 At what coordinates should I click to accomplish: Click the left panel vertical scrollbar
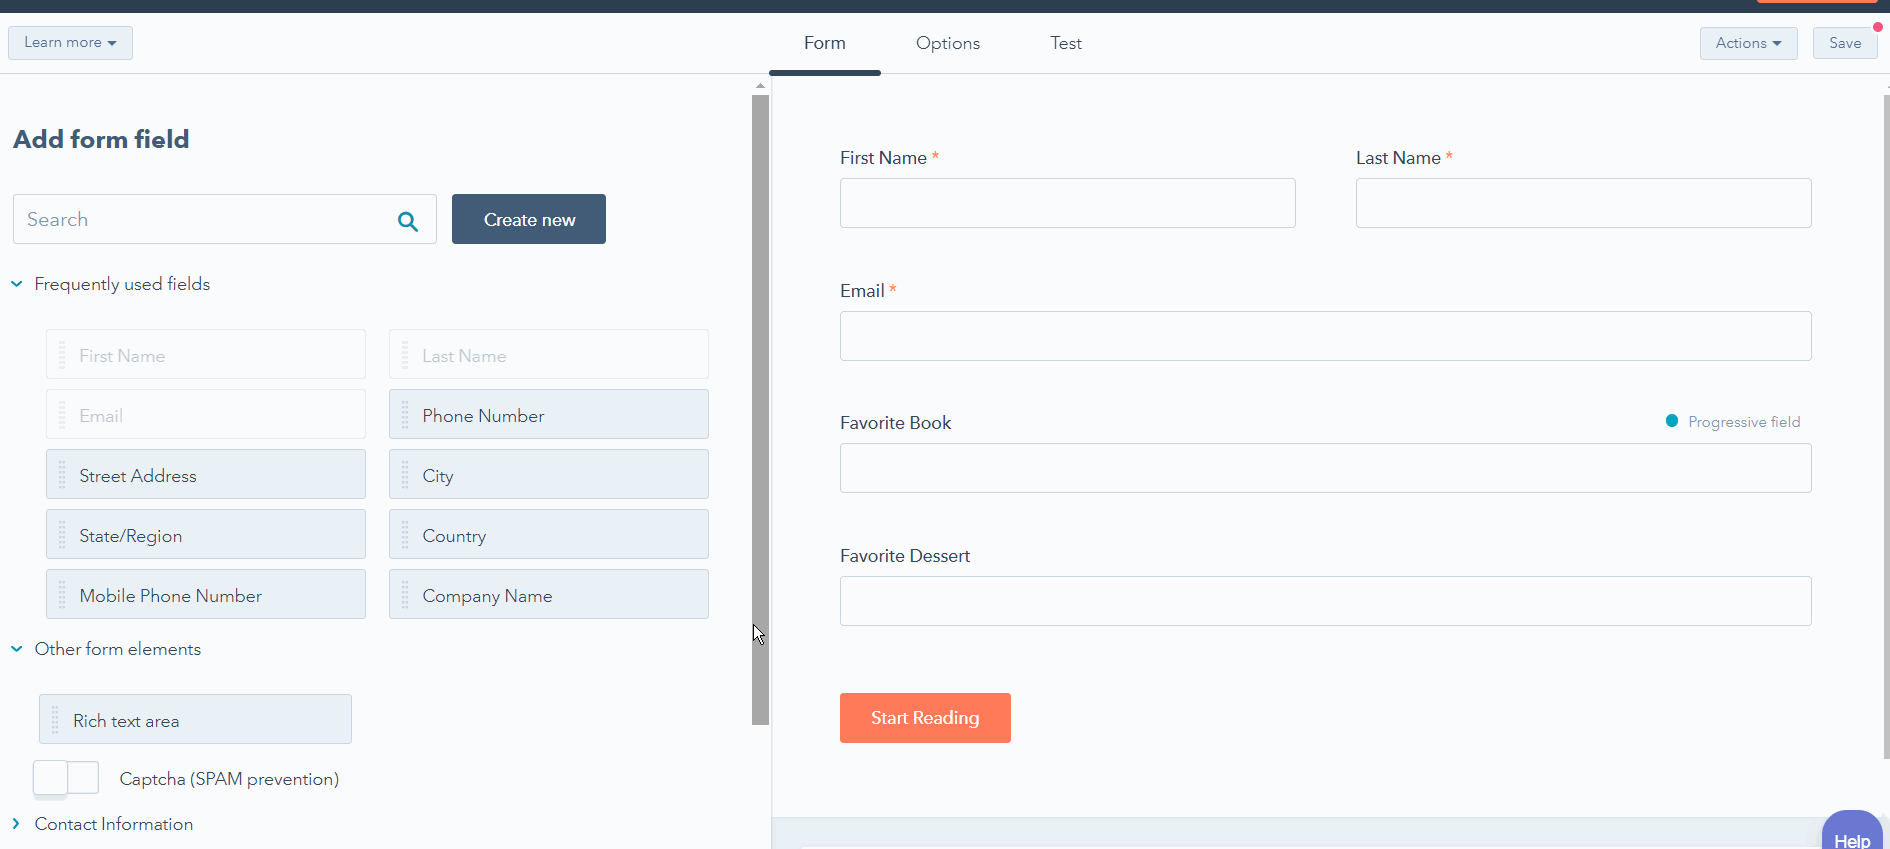click(760, 410)
